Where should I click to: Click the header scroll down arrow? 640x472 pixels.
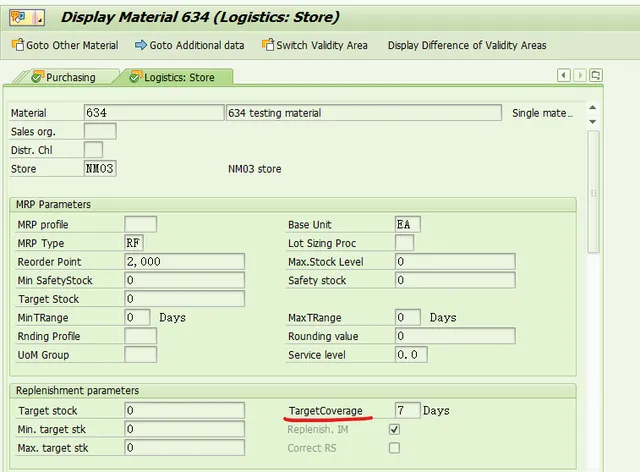pos(593,122)
